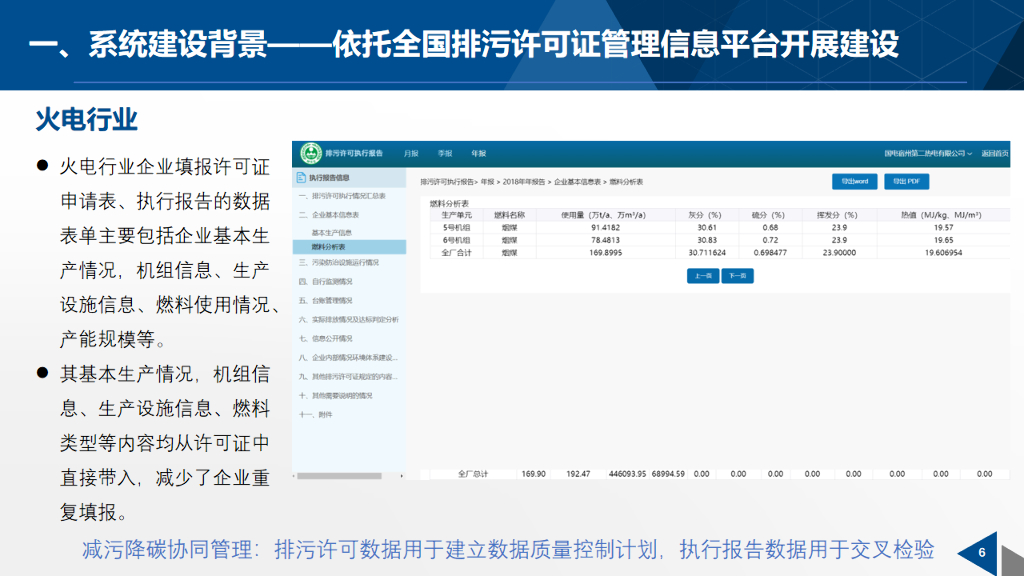Screen dimensions: 1024x576
Task: Open 七、信息公开情况 sidebar entry
Action: pyautogui.click(x=326, y=338)
